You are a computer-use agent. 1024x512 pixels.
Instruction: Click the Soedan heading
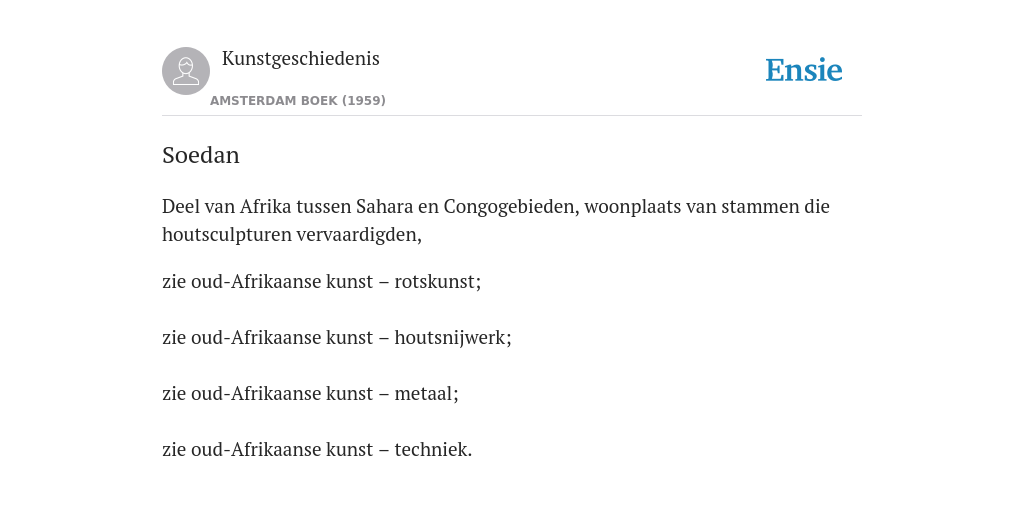point(200,155)
